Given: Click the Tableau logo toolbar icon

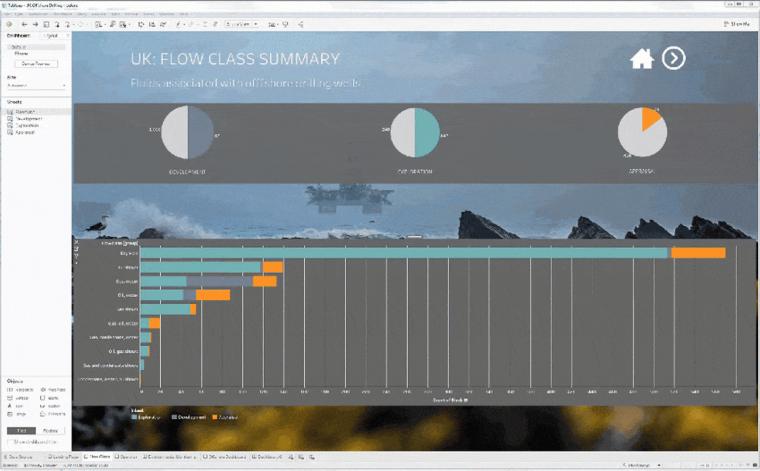Looking at the screenshot, I should (9, 24).
